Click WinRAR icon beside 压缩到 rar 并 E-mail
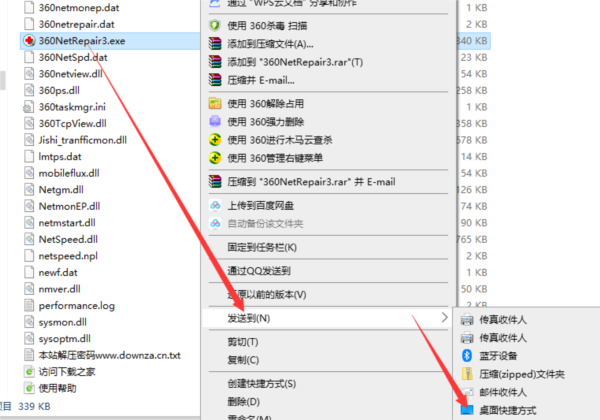Viewport: 600px width, 420px height. tap(215, 181)
